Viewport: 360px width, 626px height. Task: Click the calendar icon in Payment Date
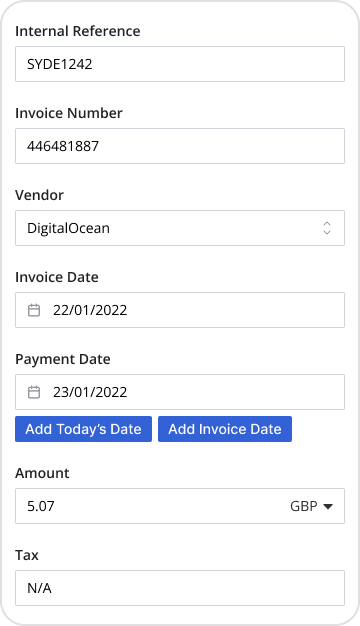click(34, 392)
